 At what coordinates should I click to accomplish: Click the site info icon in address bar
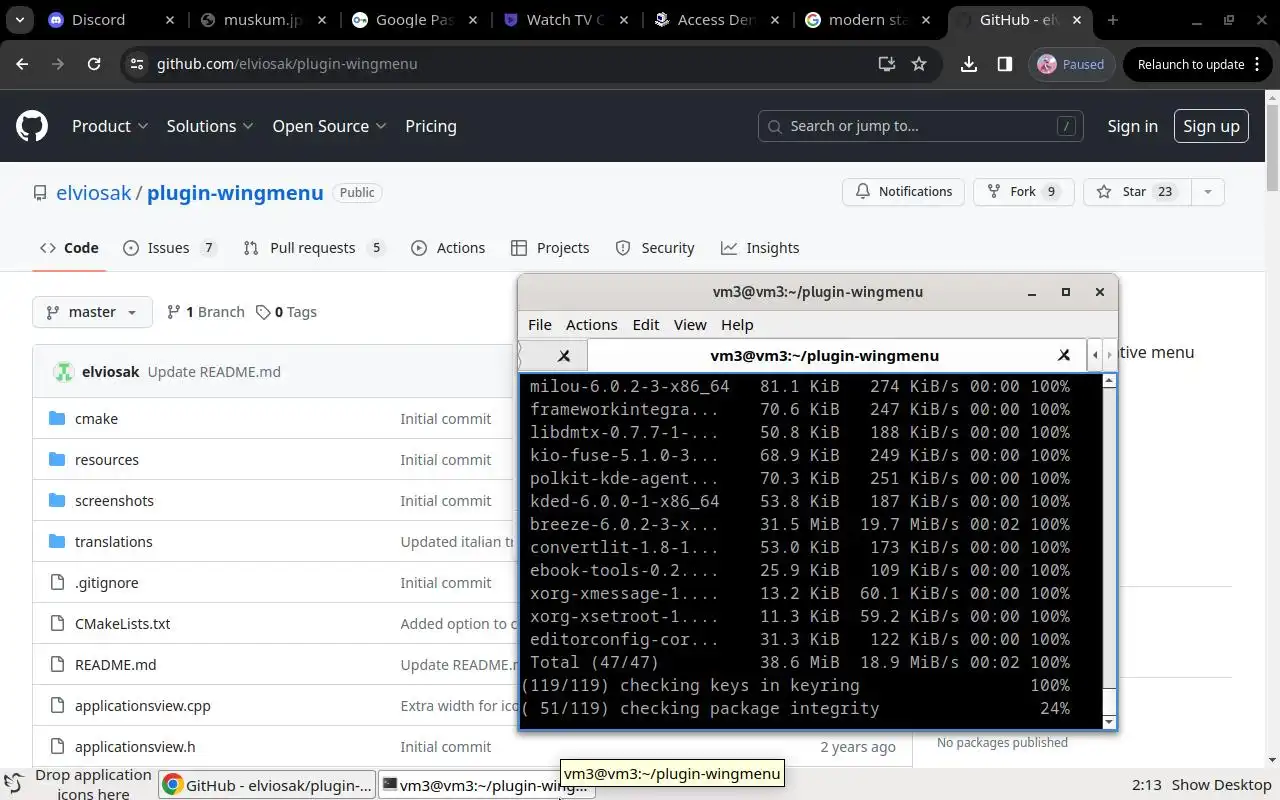click(137, 64)
